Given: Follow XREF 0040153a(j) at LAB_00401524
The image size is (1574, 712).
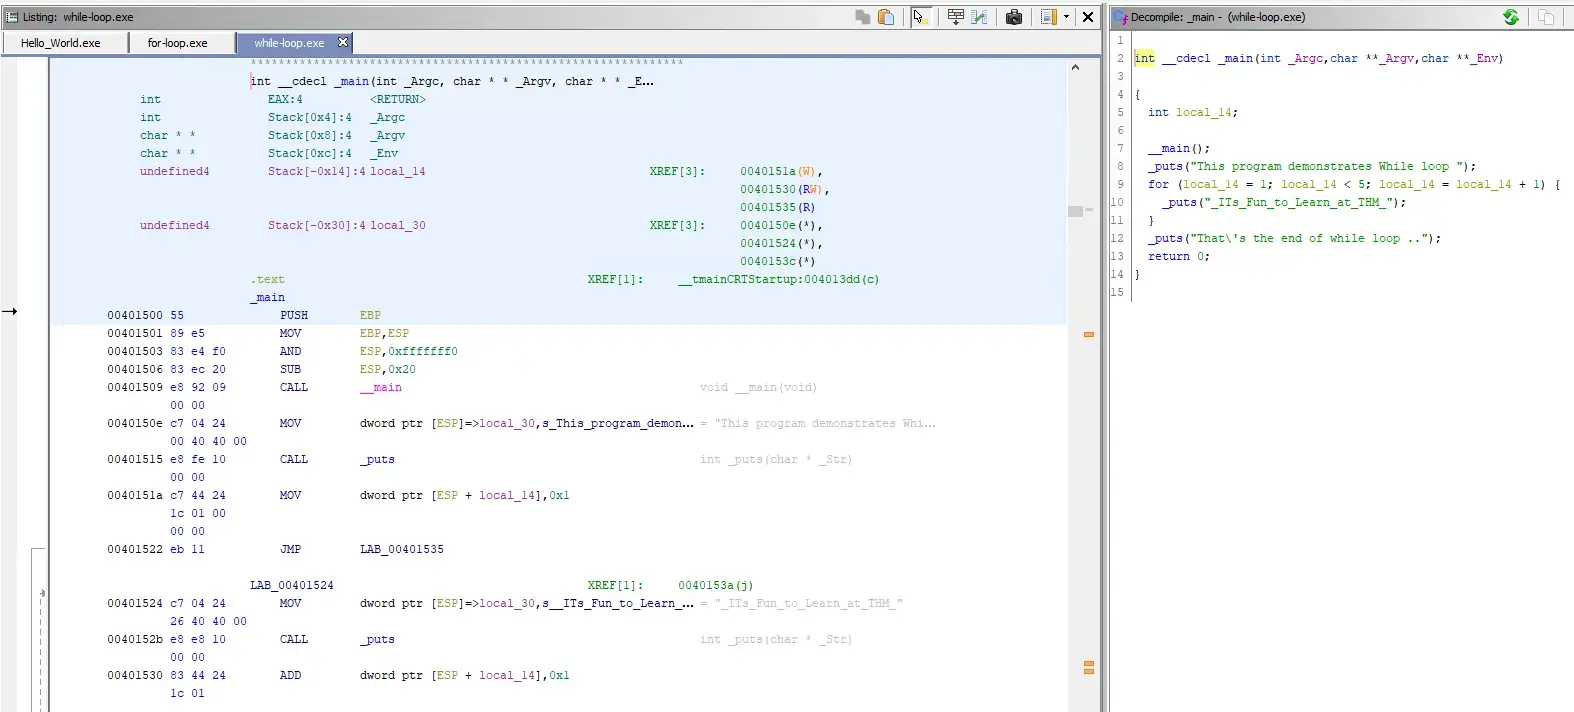Looking at the screenshot, I should (x=715, y=585).
